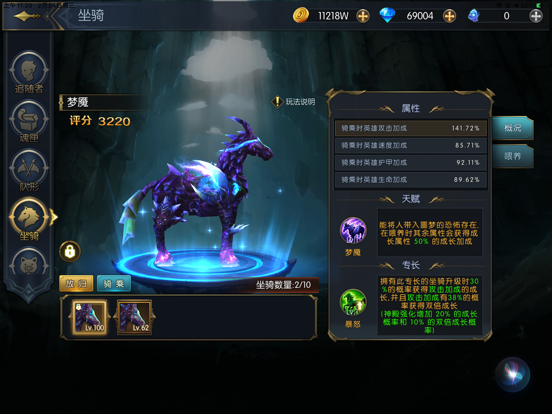Image resolution: width=552 pixels, height=414 pixels.
Task: Open 玩法说明 gameplay instructions
Action: (293, 102)
